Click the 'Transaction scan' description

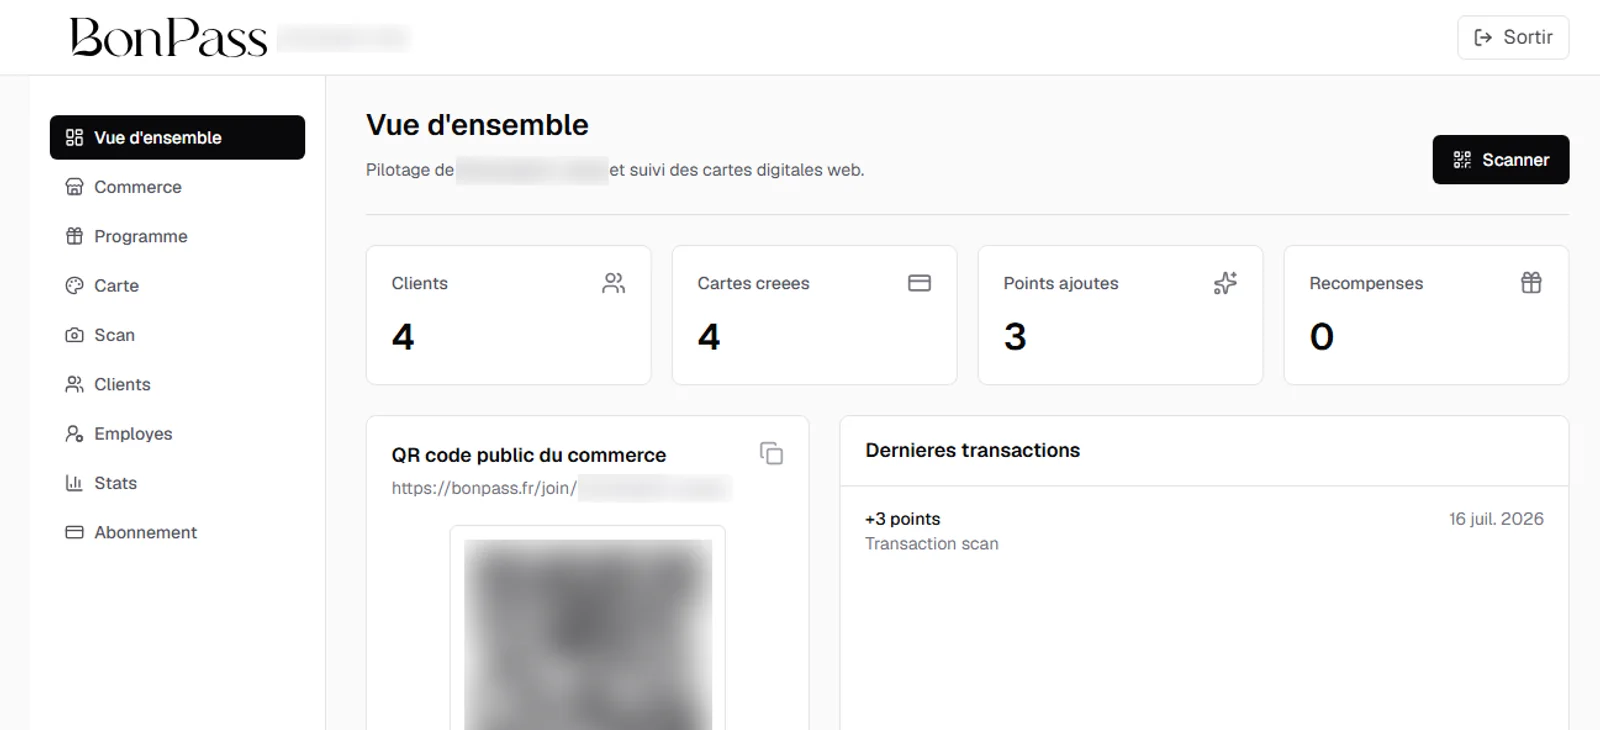tap(931, 544)
